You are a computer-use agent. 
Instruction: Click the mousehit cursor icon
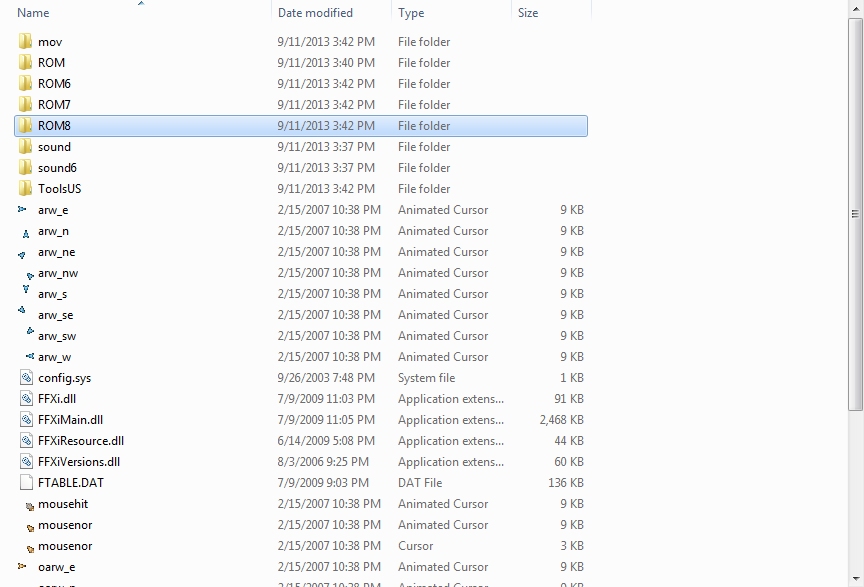29,505
